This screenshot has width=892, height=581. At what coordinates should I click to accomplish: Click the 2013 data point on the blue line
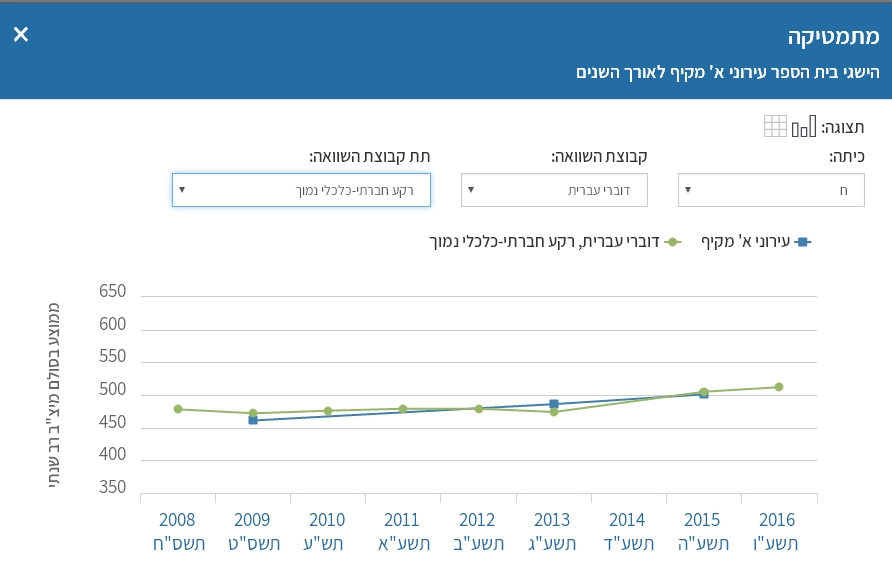[x=552, y=403]
